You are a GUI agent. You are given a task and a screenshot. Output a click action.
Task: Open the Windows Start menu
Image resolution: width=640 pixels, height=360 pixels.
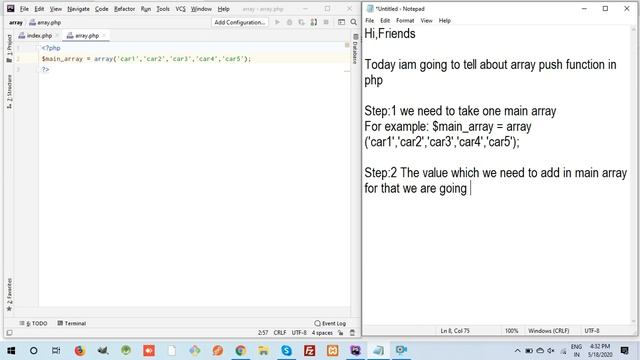(x=11, y=350)
